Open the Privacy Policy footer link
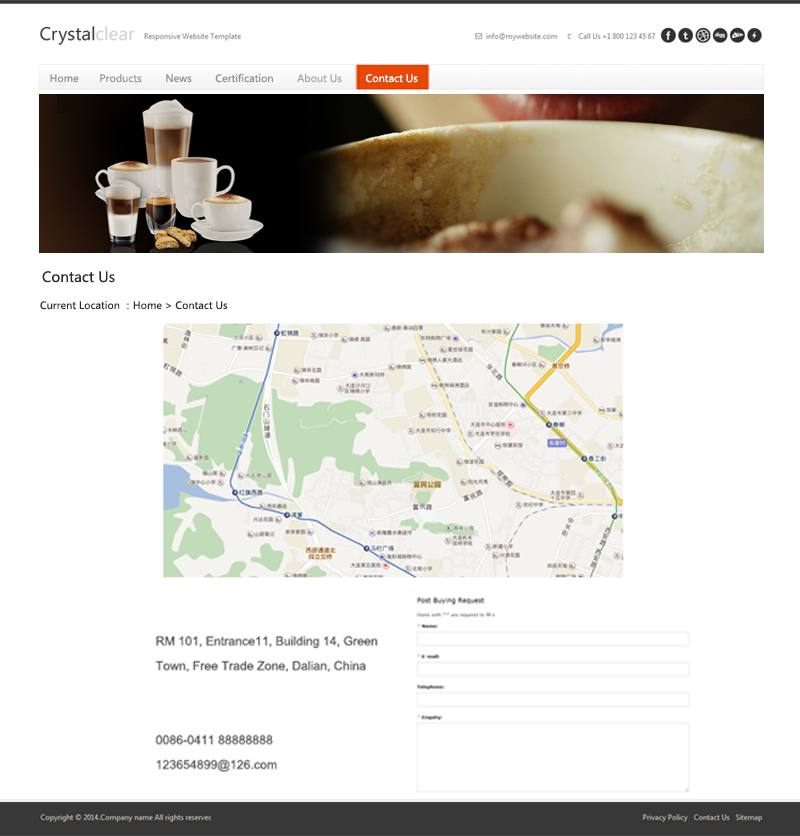 665,817
